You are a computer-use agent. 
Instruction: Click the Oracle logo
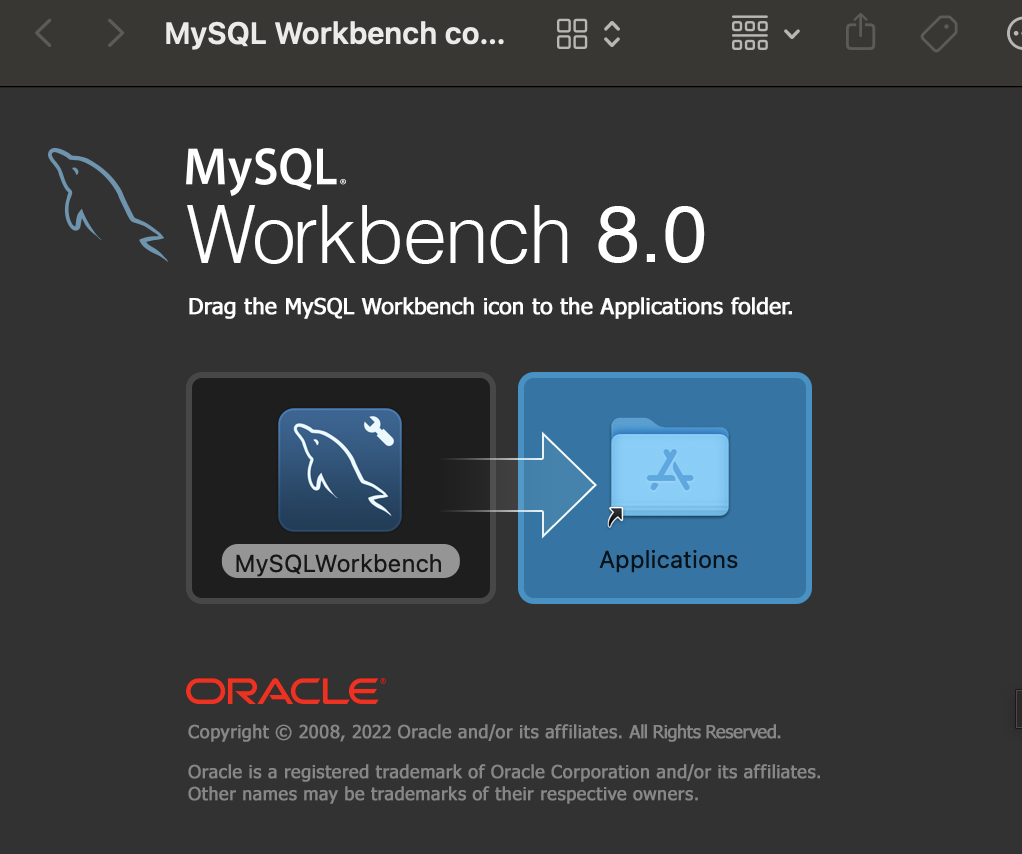283,689
